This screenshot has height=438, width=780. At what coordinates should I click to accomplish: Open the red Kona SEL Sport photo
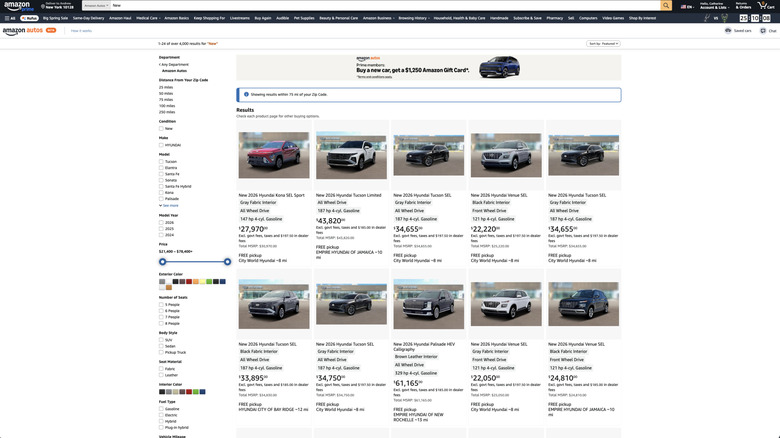(x=274, y=155)
